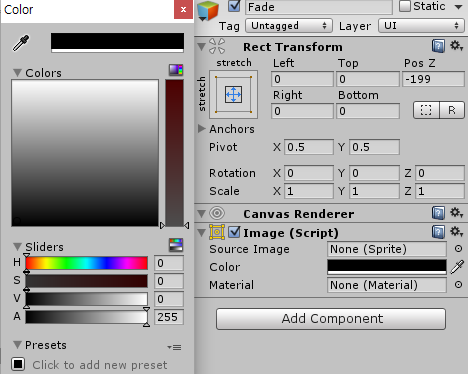Viewport: 468px width, 374px height.
Task: Open Rect Transform help icon
Action: point(438,46)
